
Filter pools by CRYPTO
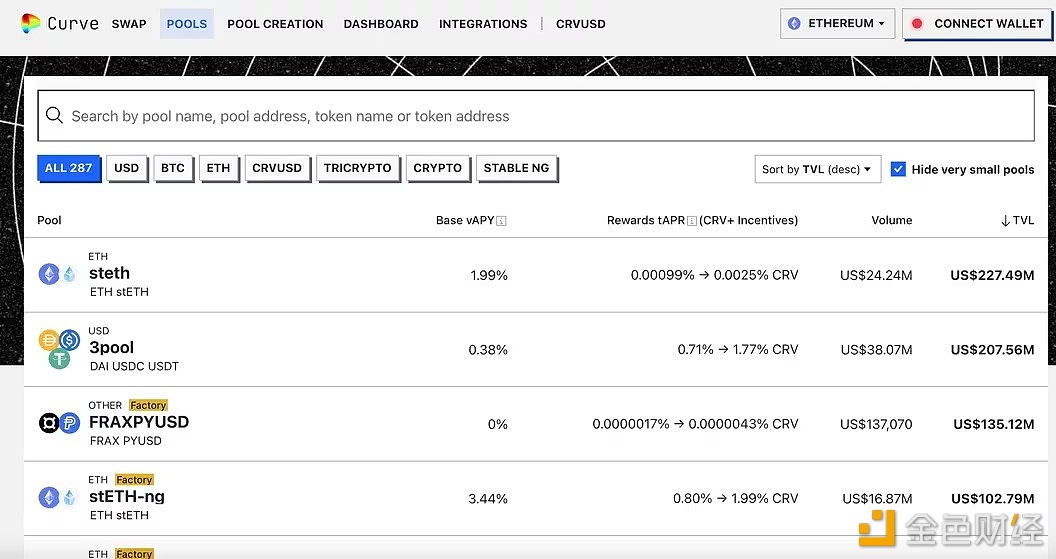438,168
